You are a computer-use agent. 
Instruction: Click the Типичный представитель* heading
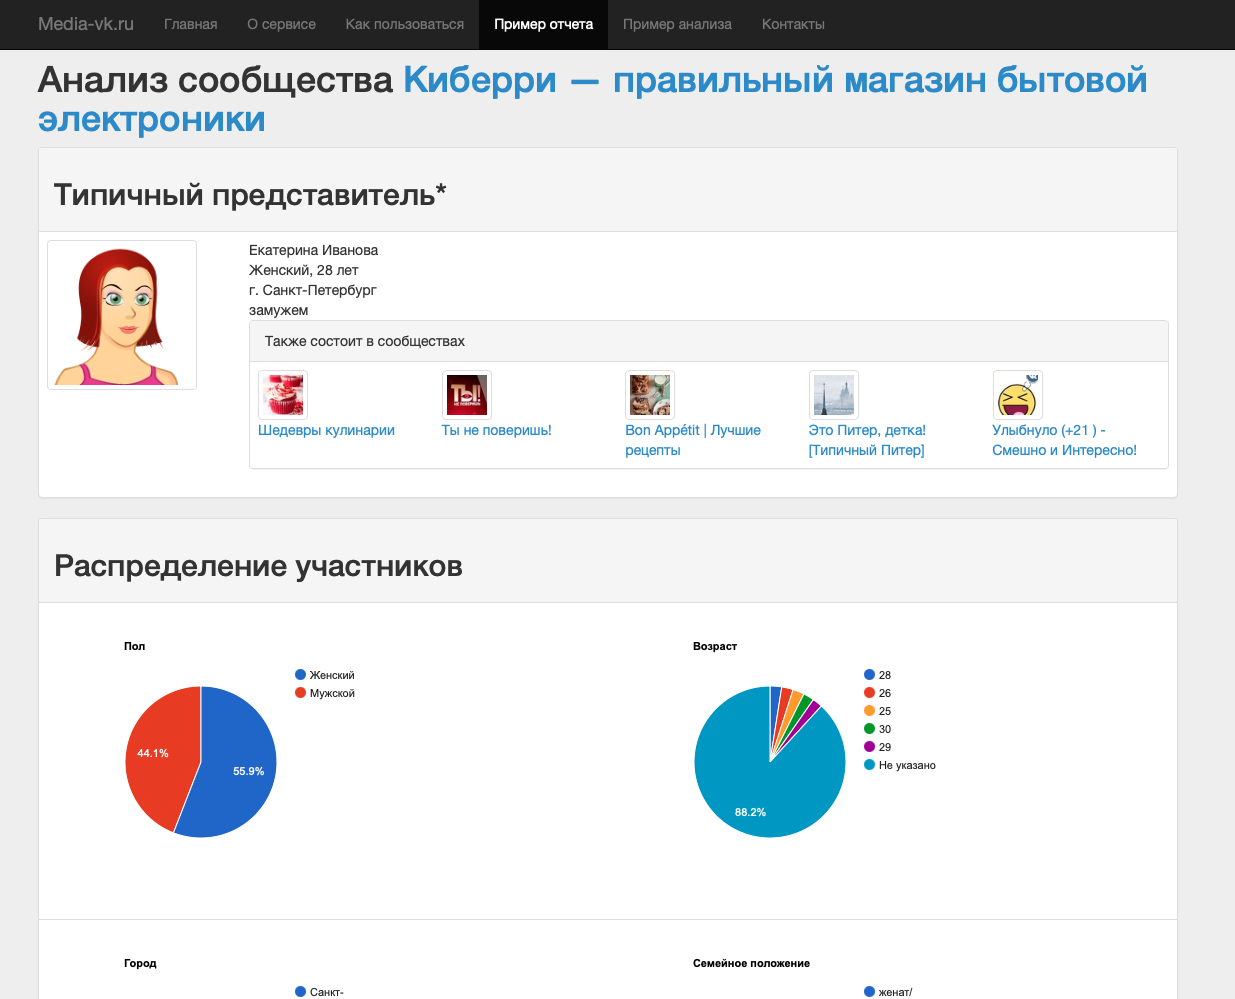click(250, 194)
